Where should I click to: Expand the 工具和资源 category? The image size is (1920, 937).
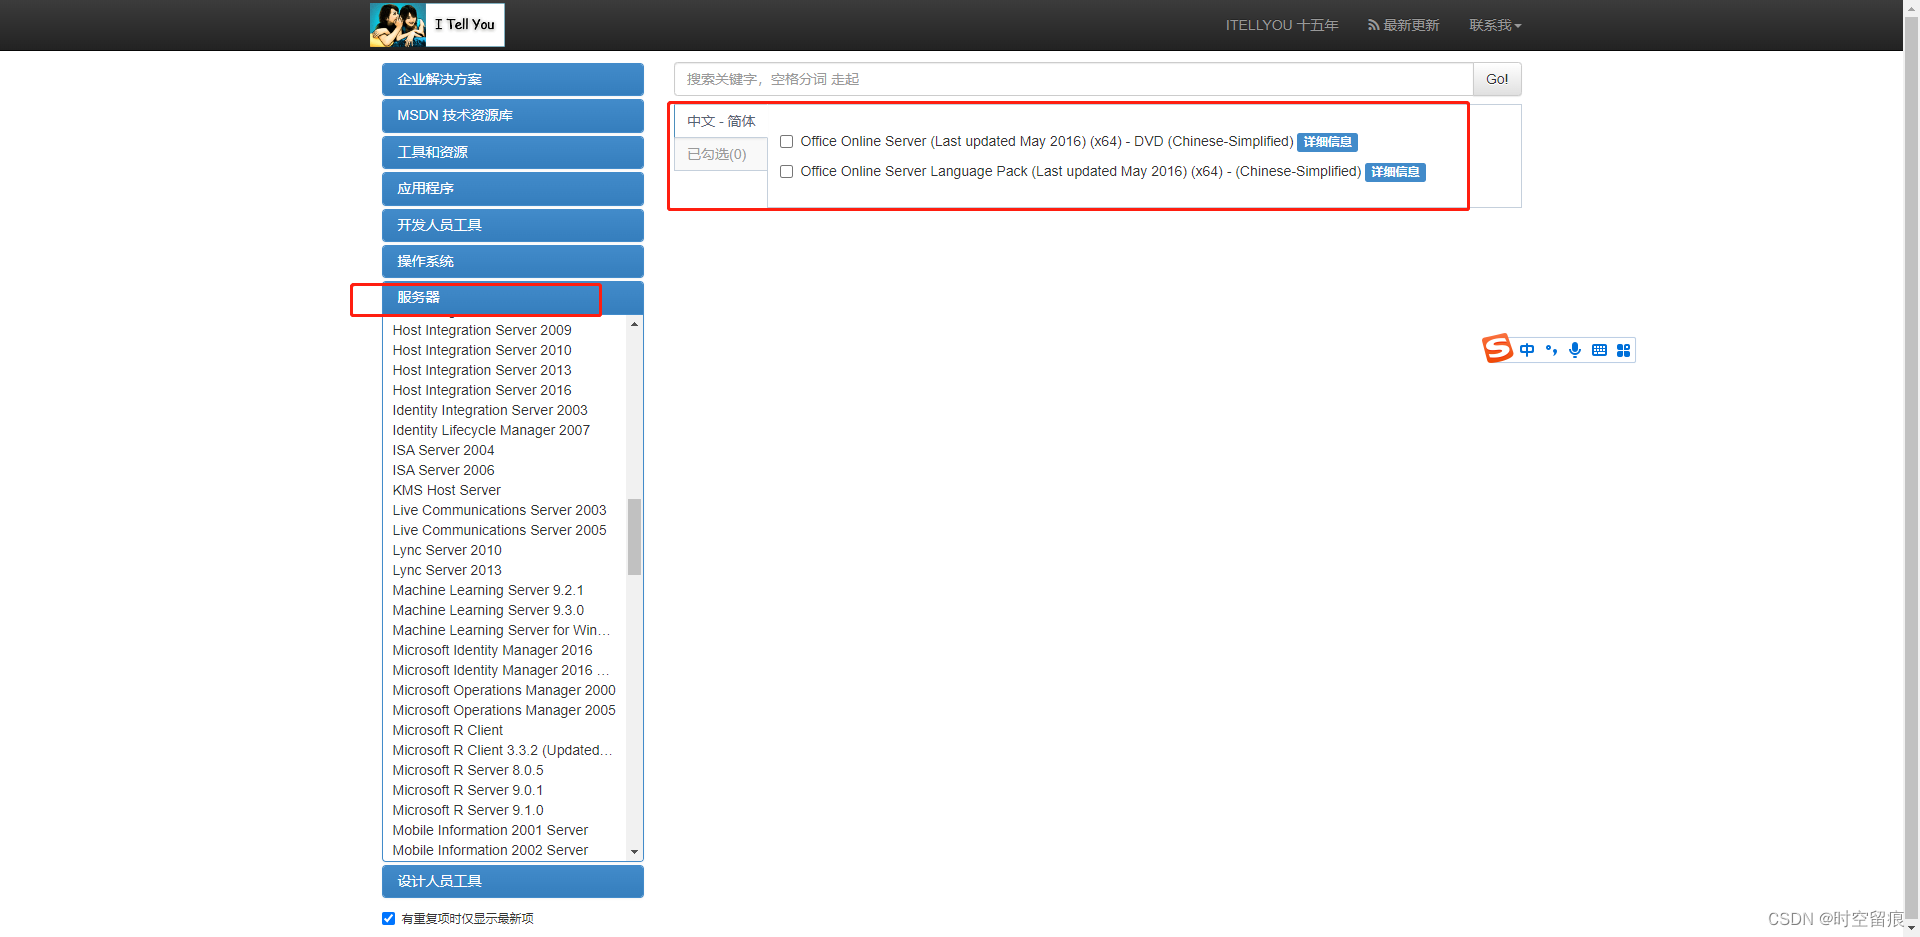pyautogui.click(x=512, y=152)
